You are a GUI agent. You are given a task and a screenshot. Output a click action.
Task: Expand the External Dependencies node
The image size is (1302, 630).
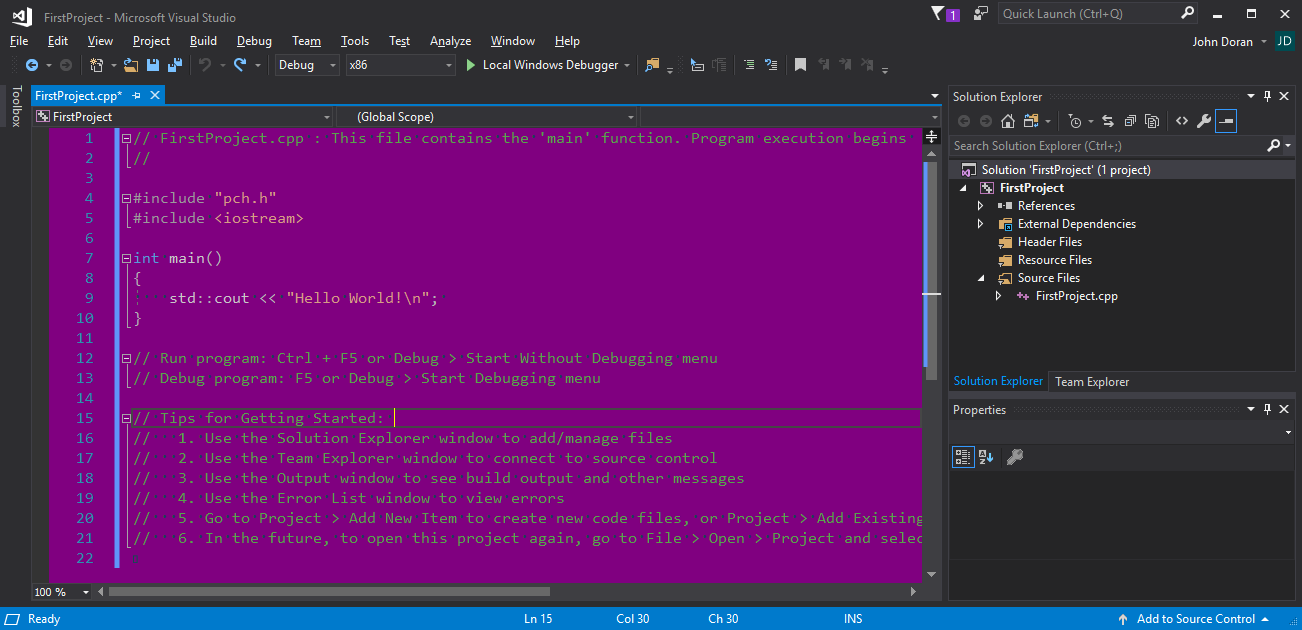click(981, 224)
